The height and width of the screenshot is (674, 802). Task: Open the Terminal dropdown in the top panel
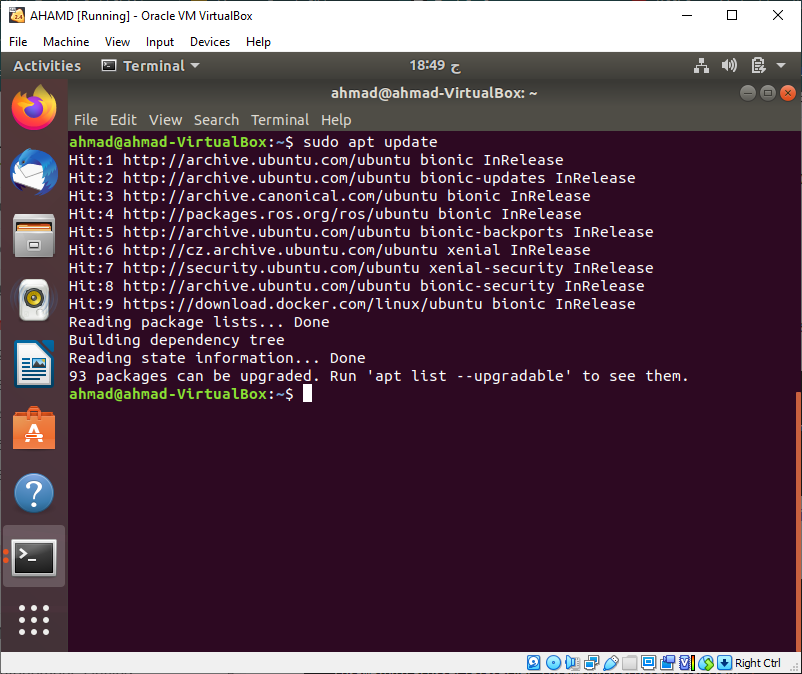[x=149, y=65]
